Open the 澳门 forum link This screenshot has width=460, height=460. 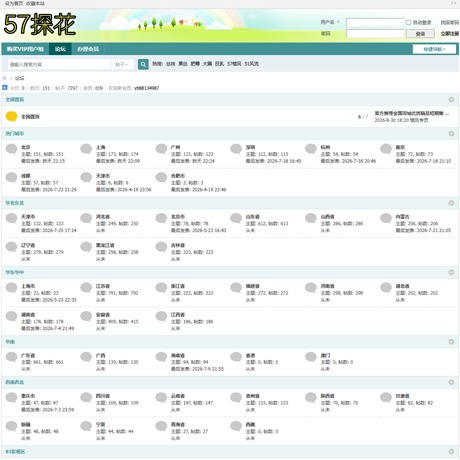point(326,355)
